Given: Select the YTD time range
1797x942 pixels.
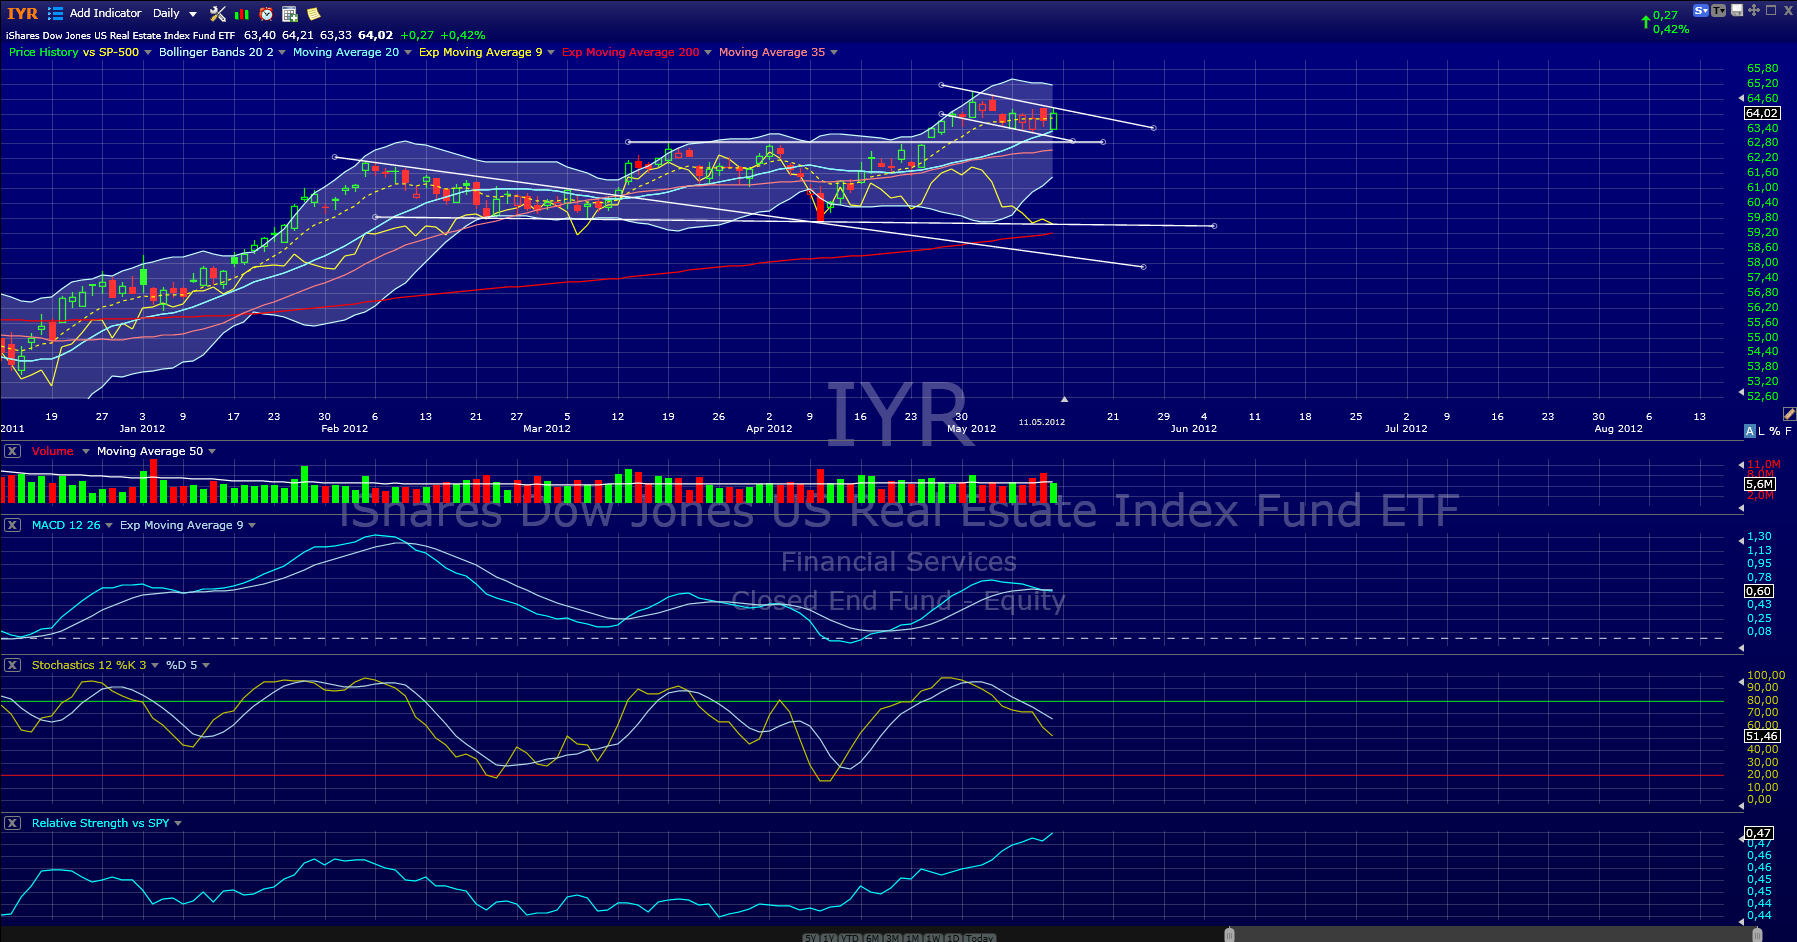Looking at the screenshot, I should 850,938.
